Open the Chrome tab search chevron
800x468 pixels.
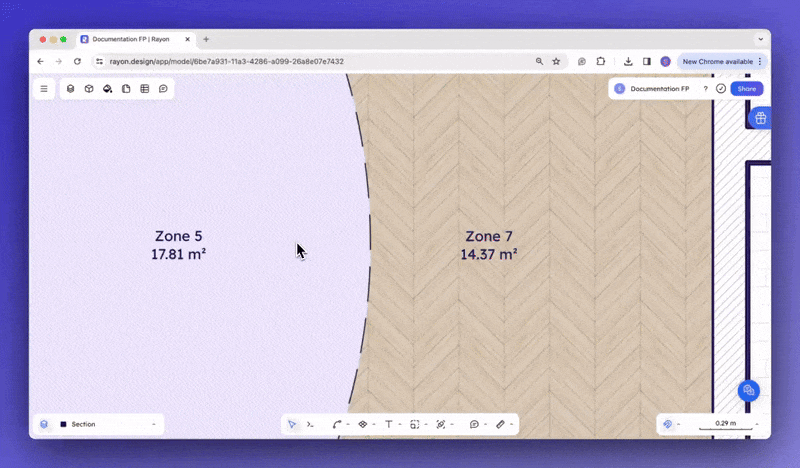click(x=760, y=39)
